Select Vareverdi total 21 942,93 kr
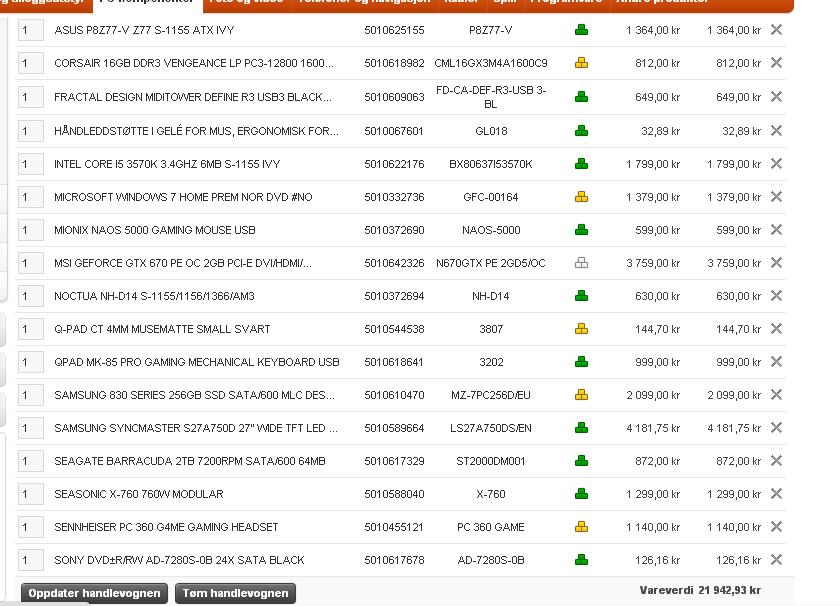 click(x=700, y=590)
